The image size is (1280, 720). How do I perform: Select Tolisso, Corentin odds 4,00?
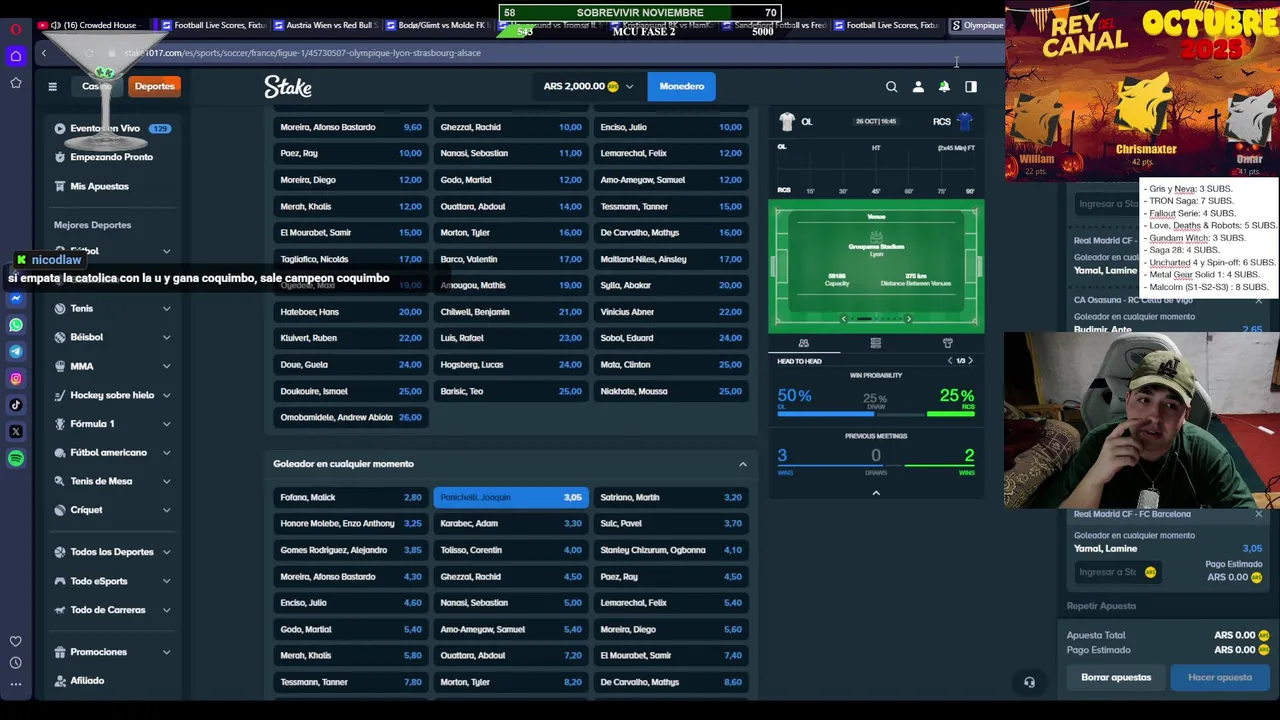[x=510, y=550]
